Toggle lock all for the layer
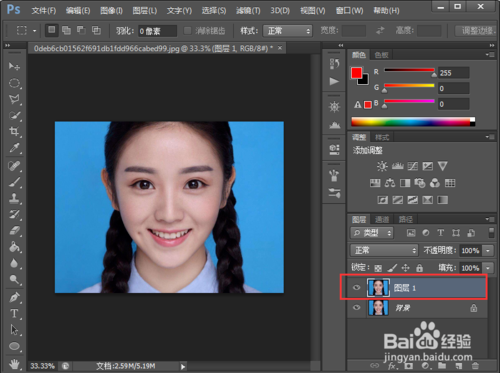This screenshot has width=500, height=373. (419, 268)
